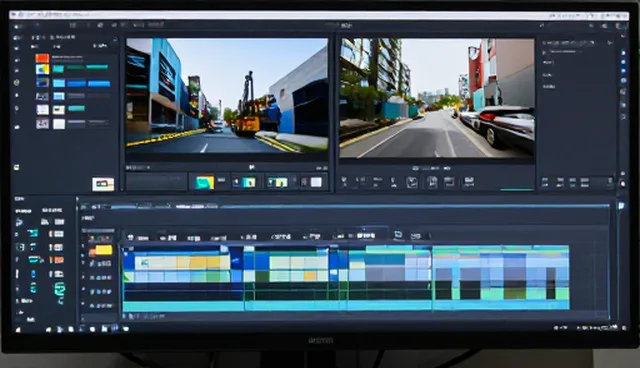The width and height of the screenshot is (640, 368).
Task: Click the round icon in left sidebar
Action: [17, 82]
